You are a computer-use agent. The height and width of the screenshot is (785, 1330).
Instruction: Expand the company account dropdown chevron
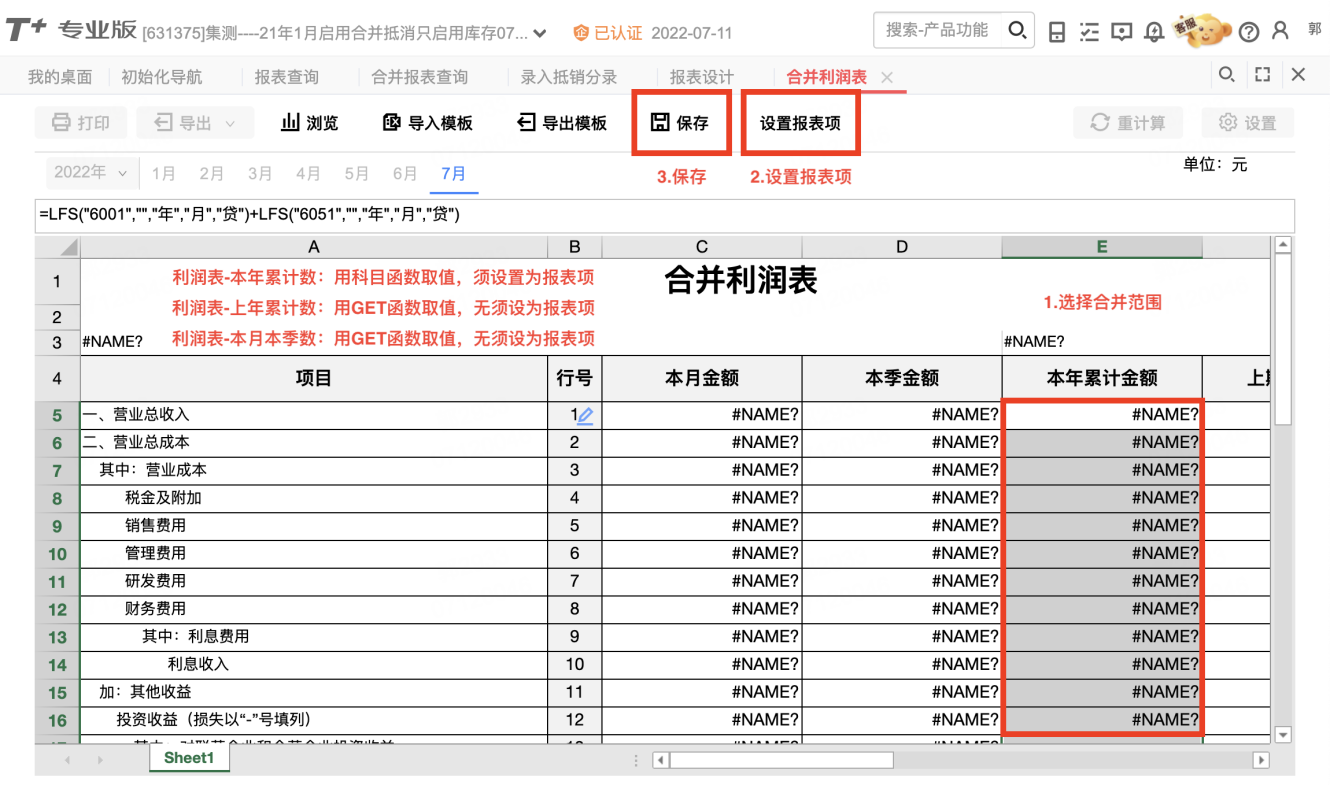point(540,34)
